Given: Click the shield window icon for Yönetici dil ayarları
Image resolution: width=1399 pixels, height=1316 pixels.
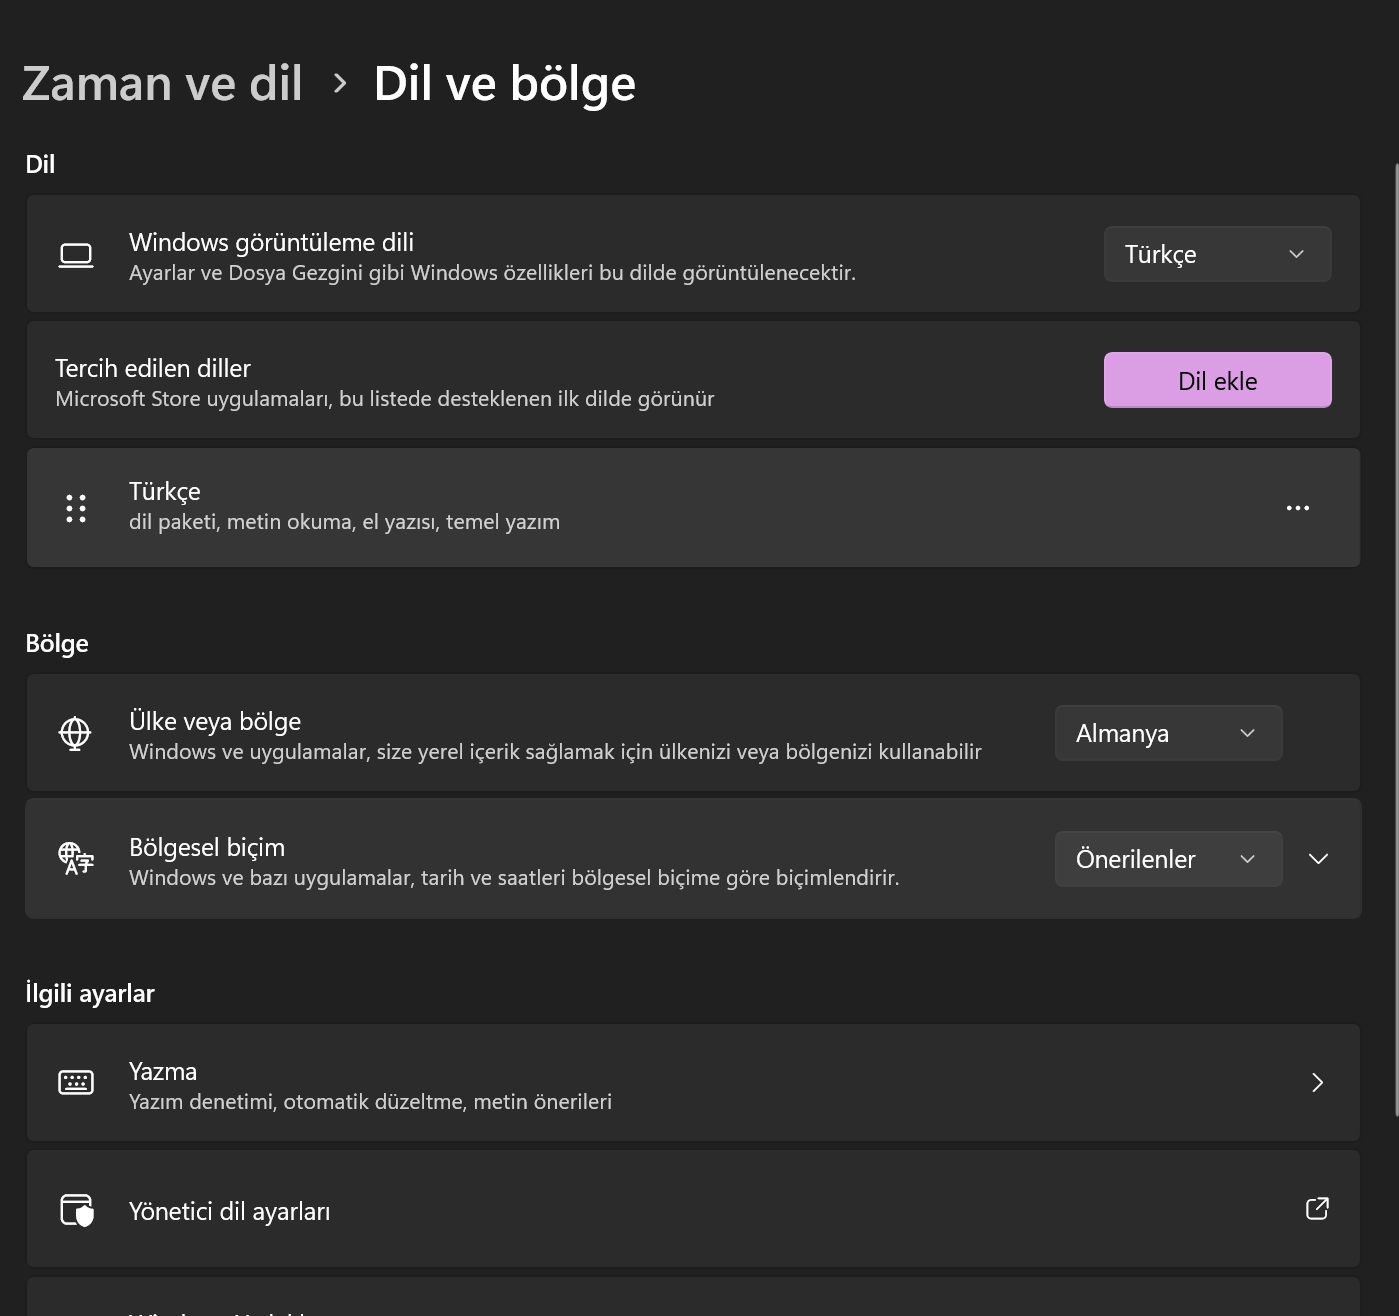Looking at the screenshot, I should point(76,1210).
